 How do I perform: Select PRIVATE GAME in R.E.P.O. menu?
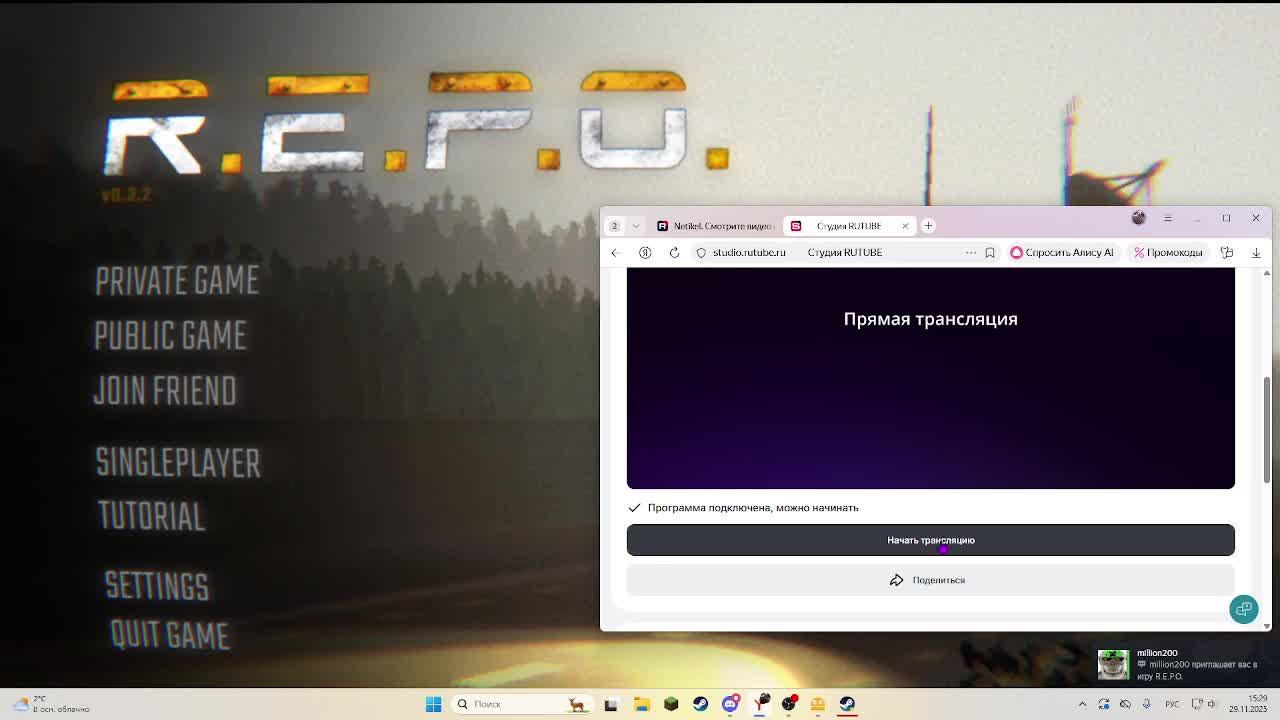177,281
